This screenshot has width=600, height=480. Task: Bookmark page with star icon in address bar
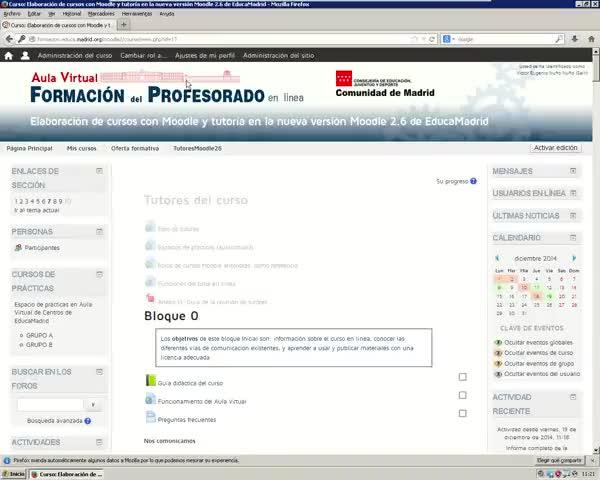click(414, 39)
